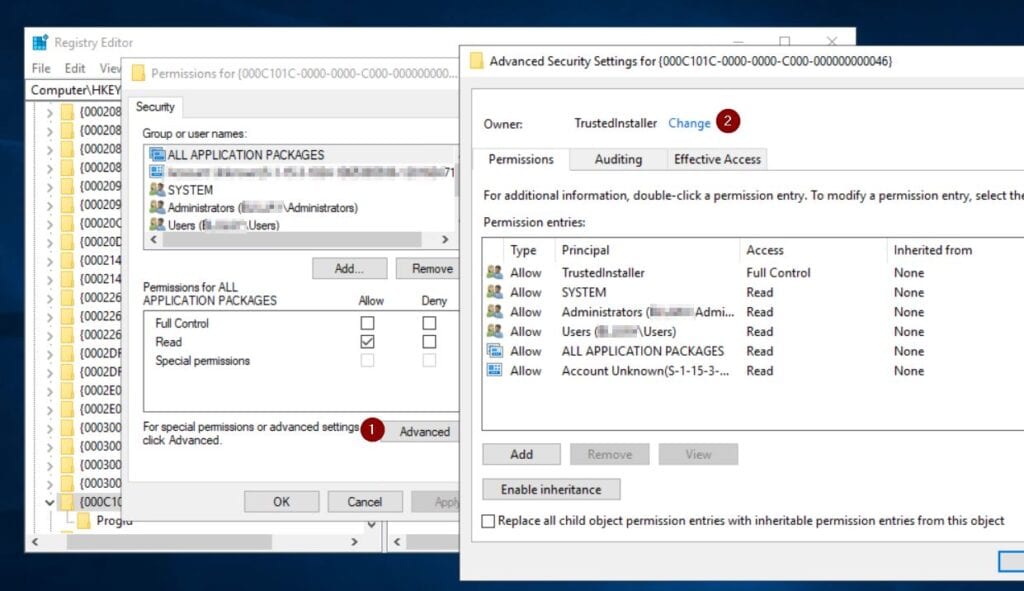Click Registry Editor address bar path field

[75, 90]
